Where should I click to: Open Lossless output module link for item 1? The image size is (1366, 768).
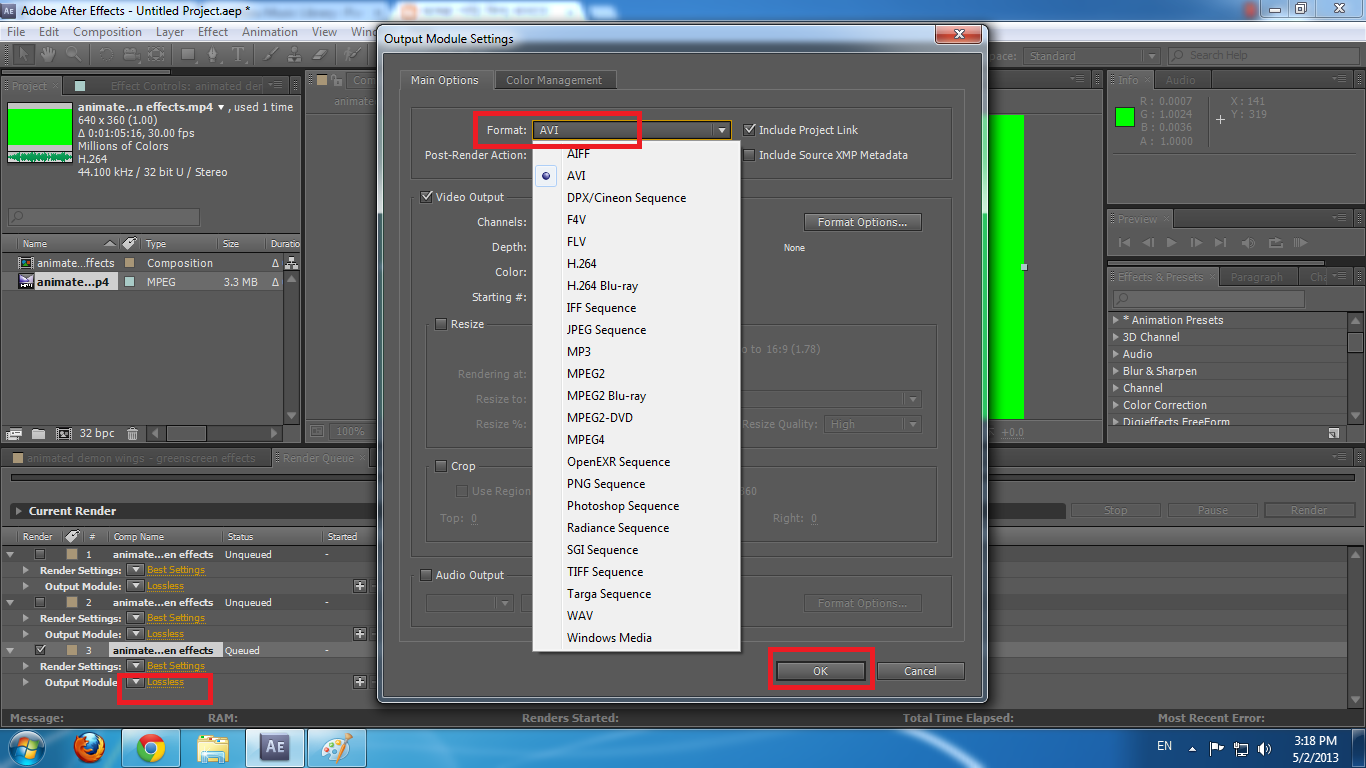[x=165, y=586]
